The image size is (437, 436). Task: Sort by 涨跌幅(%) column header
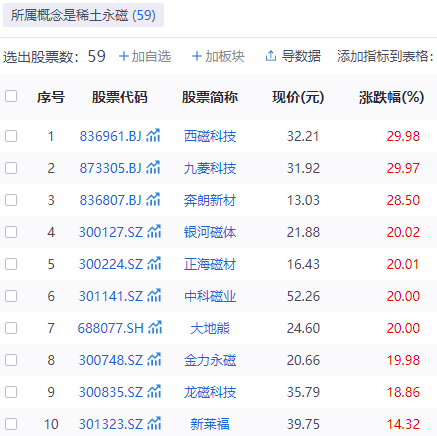click(391, 97)
